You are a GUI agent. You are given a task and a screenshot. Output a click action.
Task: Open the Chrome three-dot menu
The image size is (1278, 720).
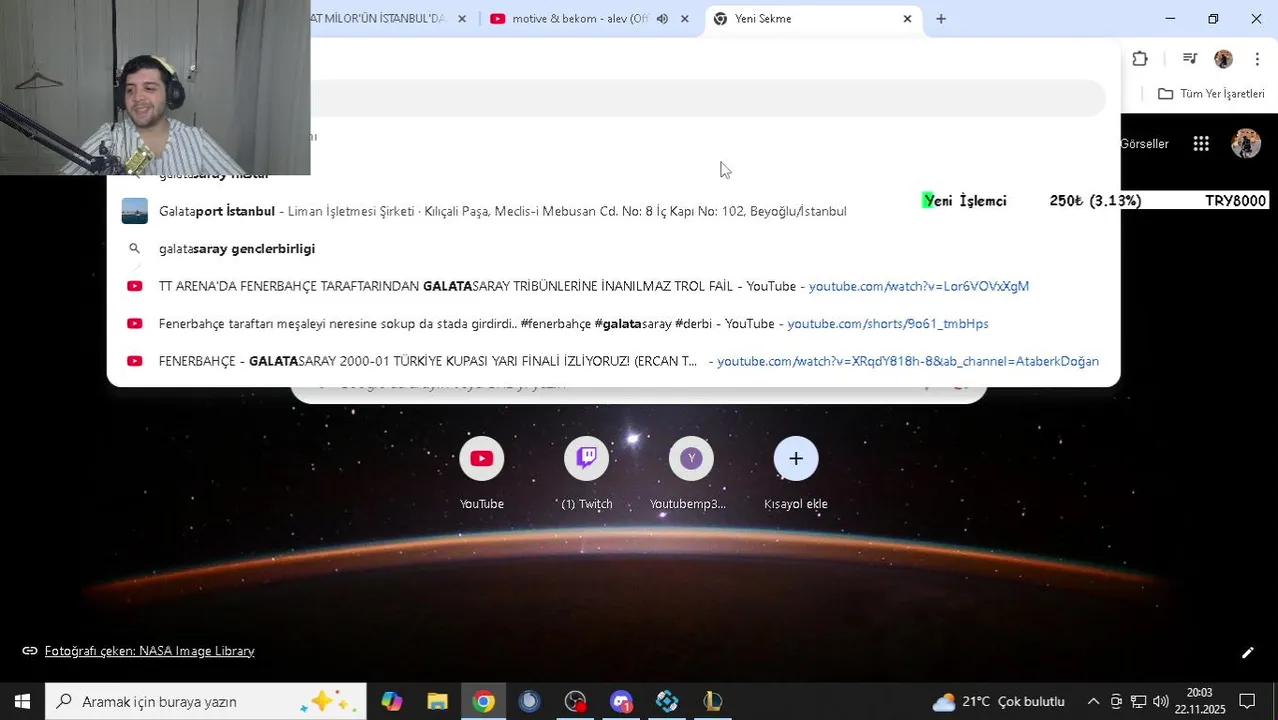pos(1257,59)
